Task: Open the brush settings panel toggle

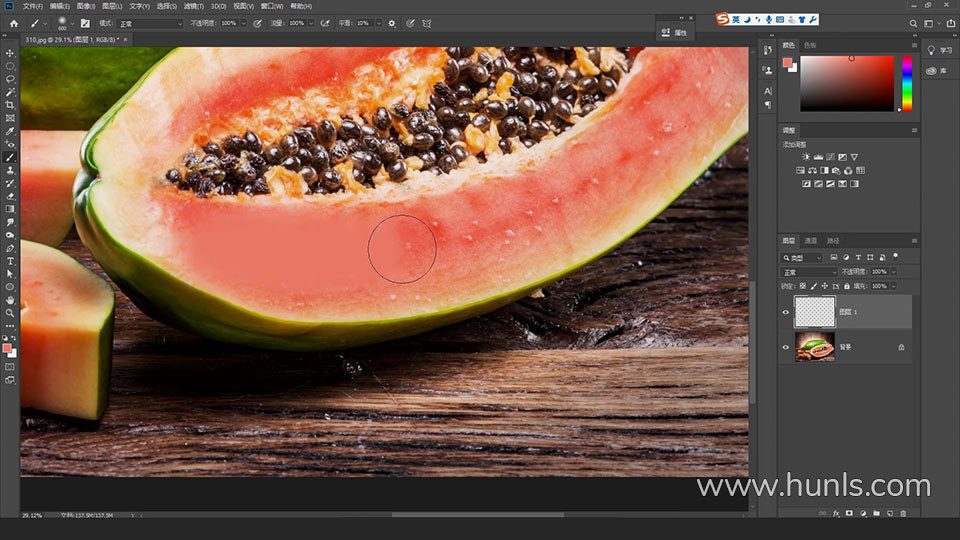Action: [85, 23]
